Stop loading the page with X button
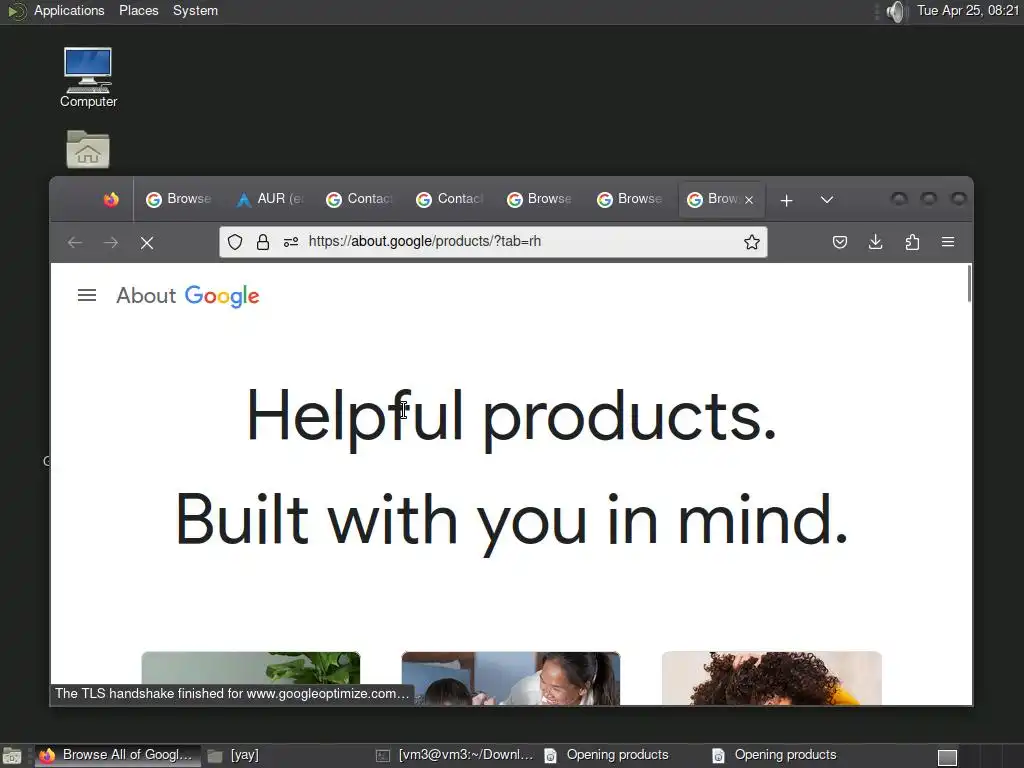1024x768 pixels. 147,243
